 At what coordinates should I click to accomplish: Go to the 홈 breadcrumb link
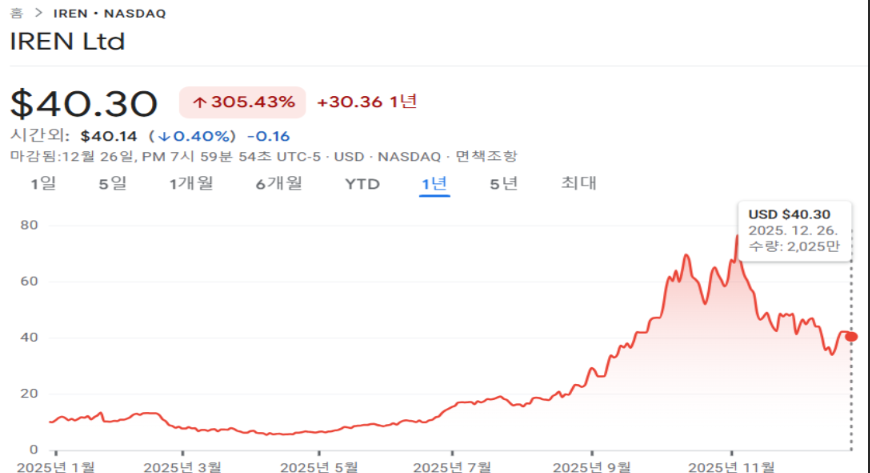coord(17,13)
